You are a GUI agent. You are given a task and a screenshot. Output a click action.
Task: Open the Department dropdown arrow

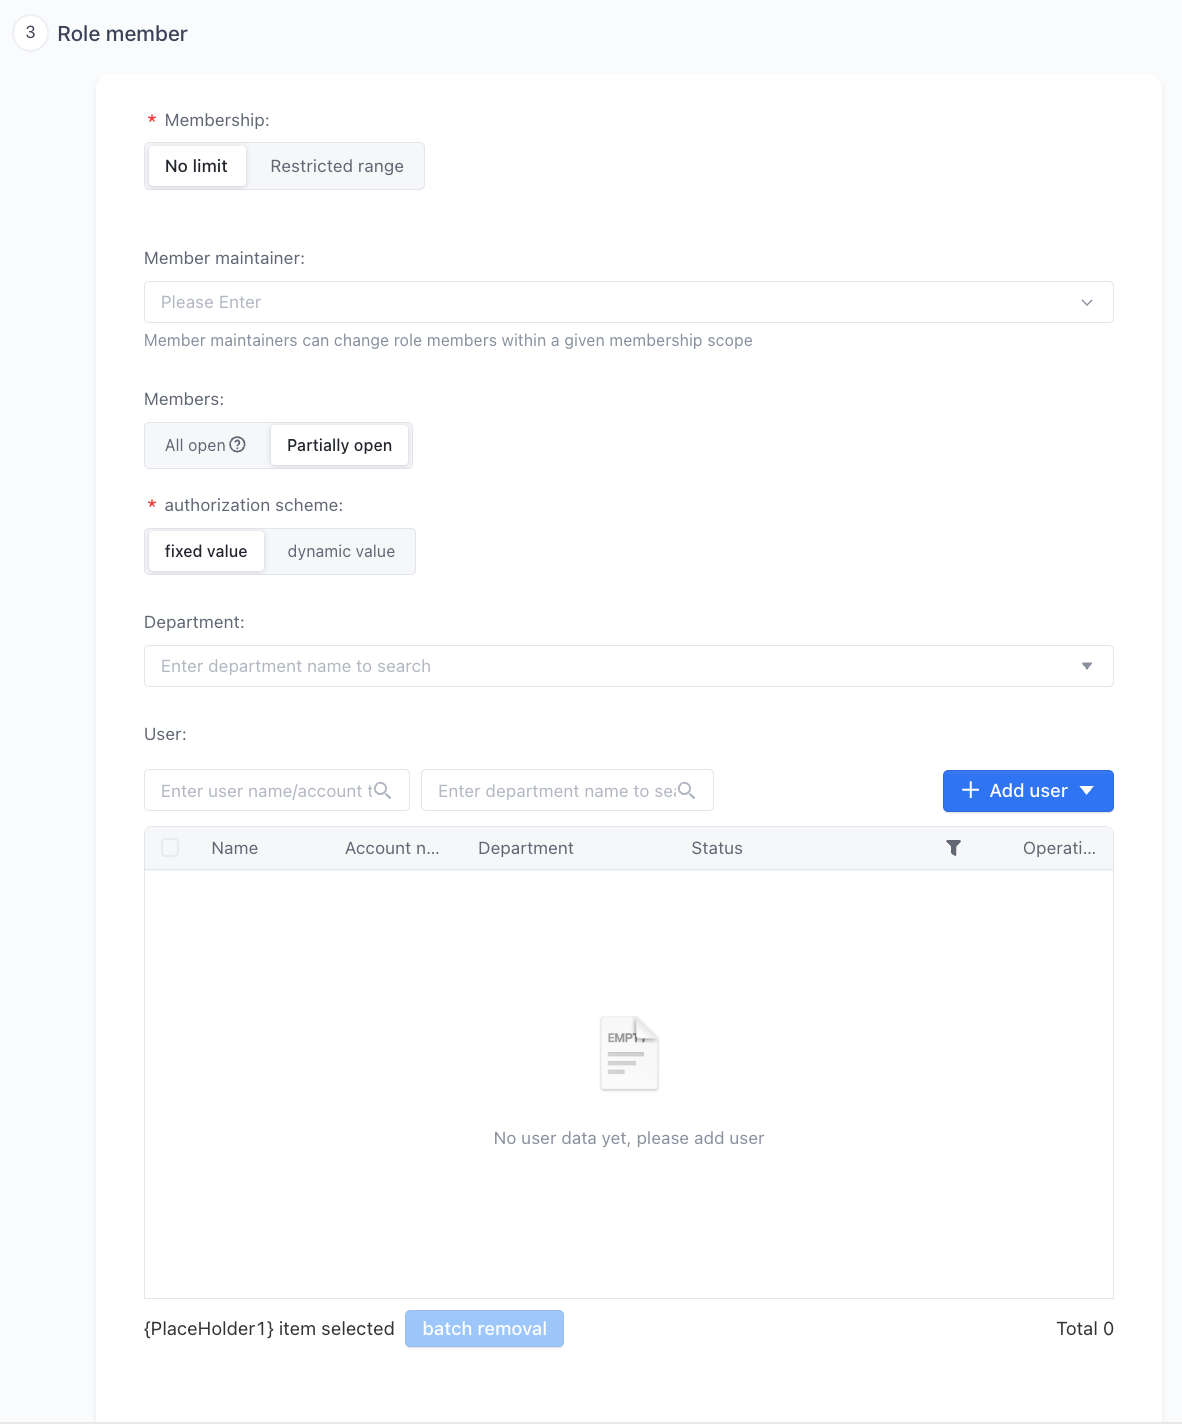(x=1087, y=666)
